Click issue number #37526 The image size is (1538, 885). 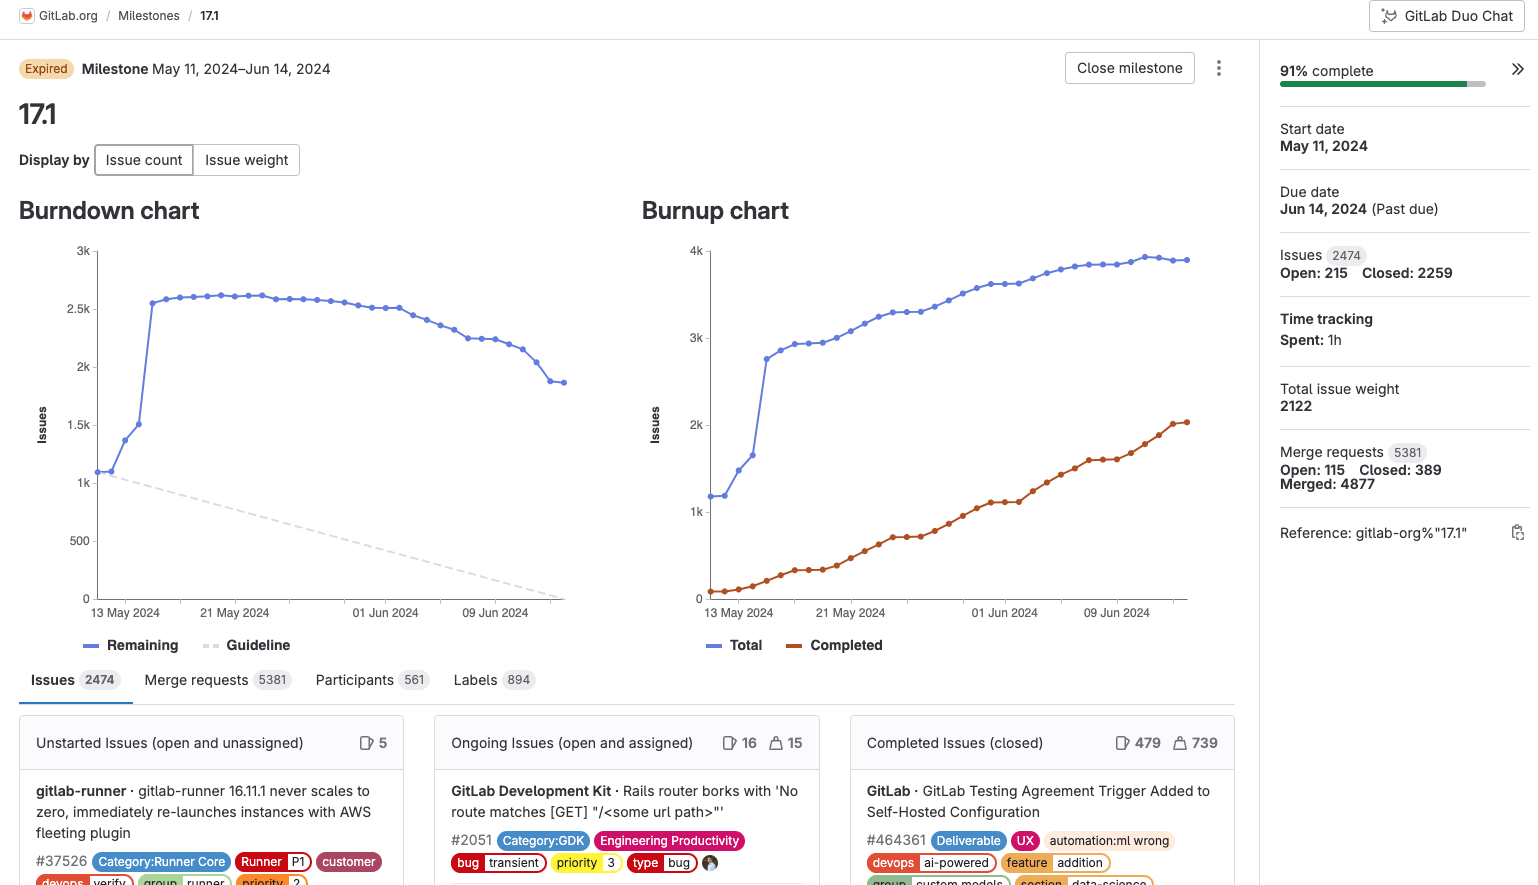(x=62, y=861)
